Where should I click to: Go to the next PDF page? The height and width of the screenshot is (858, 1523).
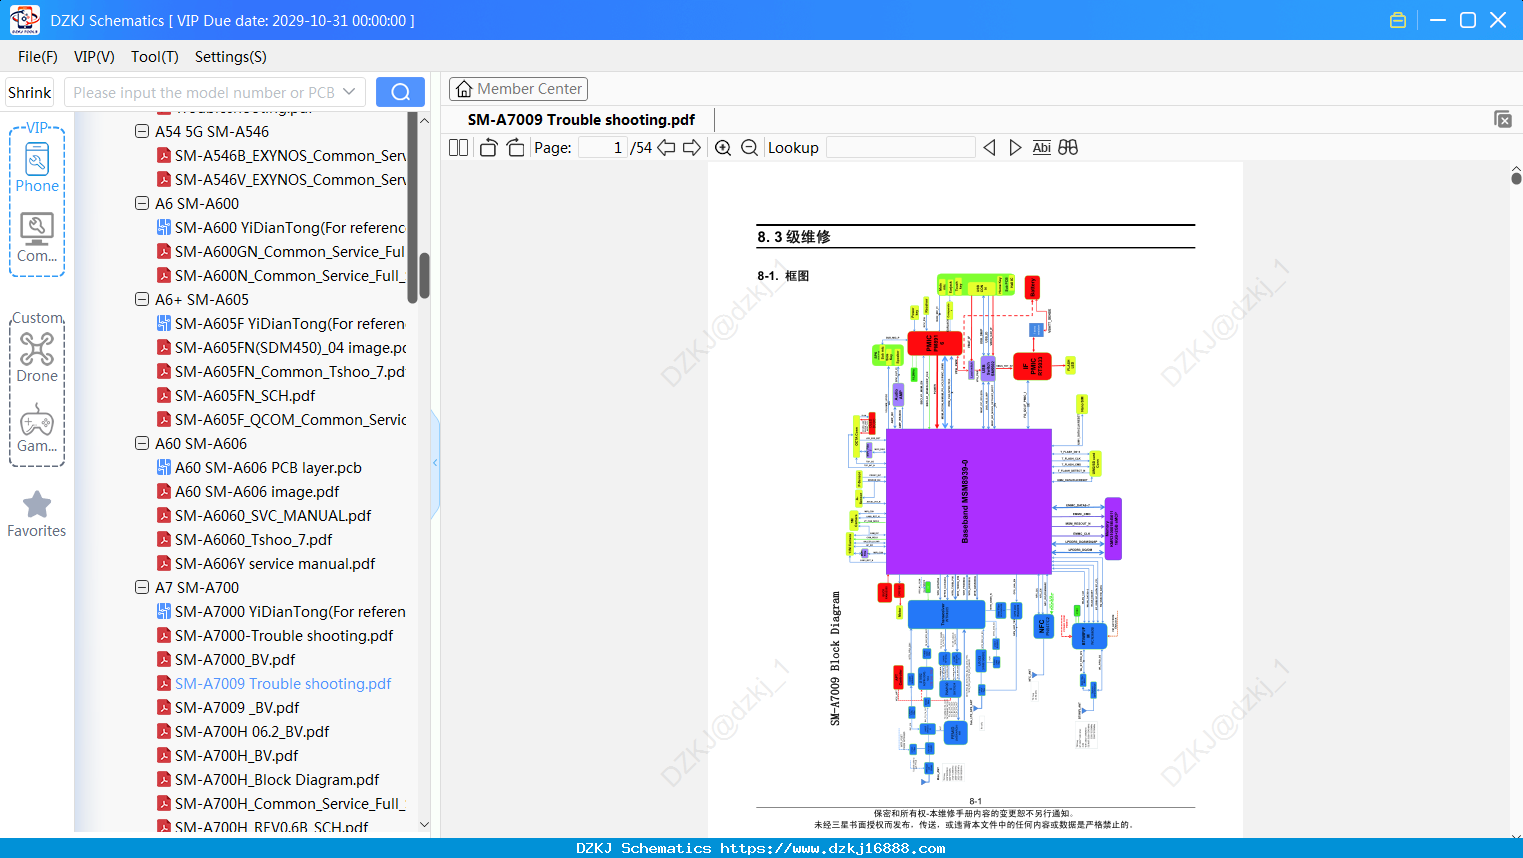tap(692, 147)
